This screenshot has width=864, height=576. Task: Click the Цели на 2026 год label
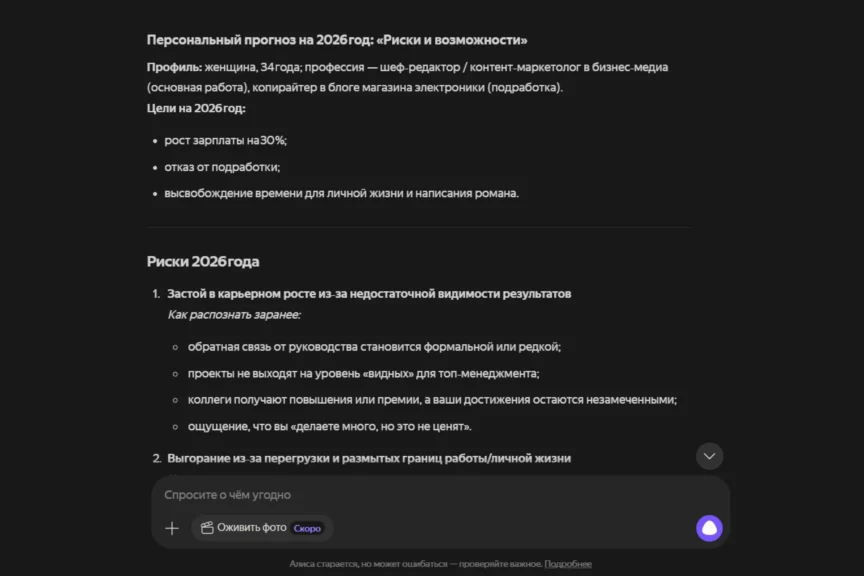196,108
